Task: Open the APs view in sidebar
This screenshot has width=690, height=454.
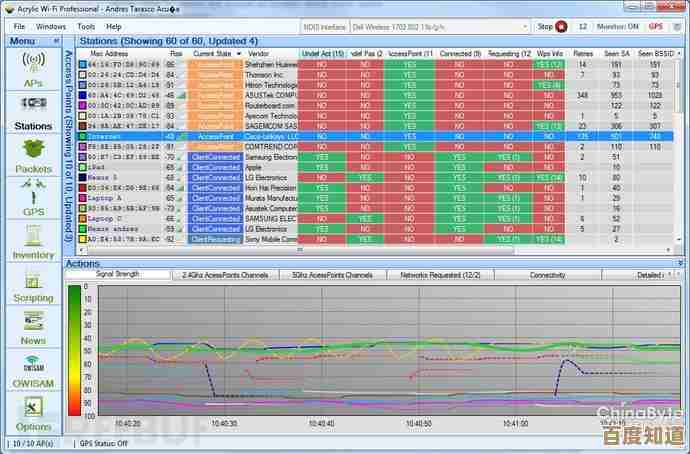Action: [x=32, y=69]
